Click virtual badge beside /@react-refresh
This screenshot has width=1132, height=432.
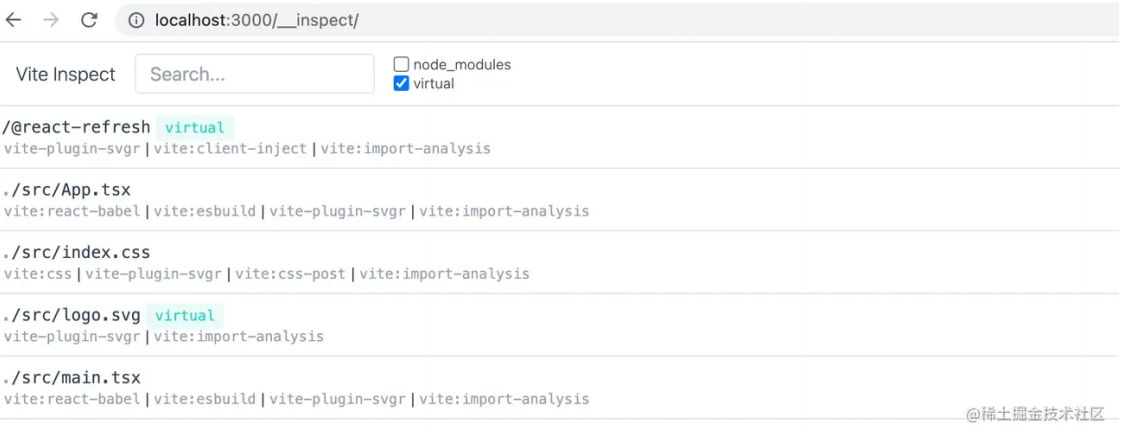[x=195, y=128]
